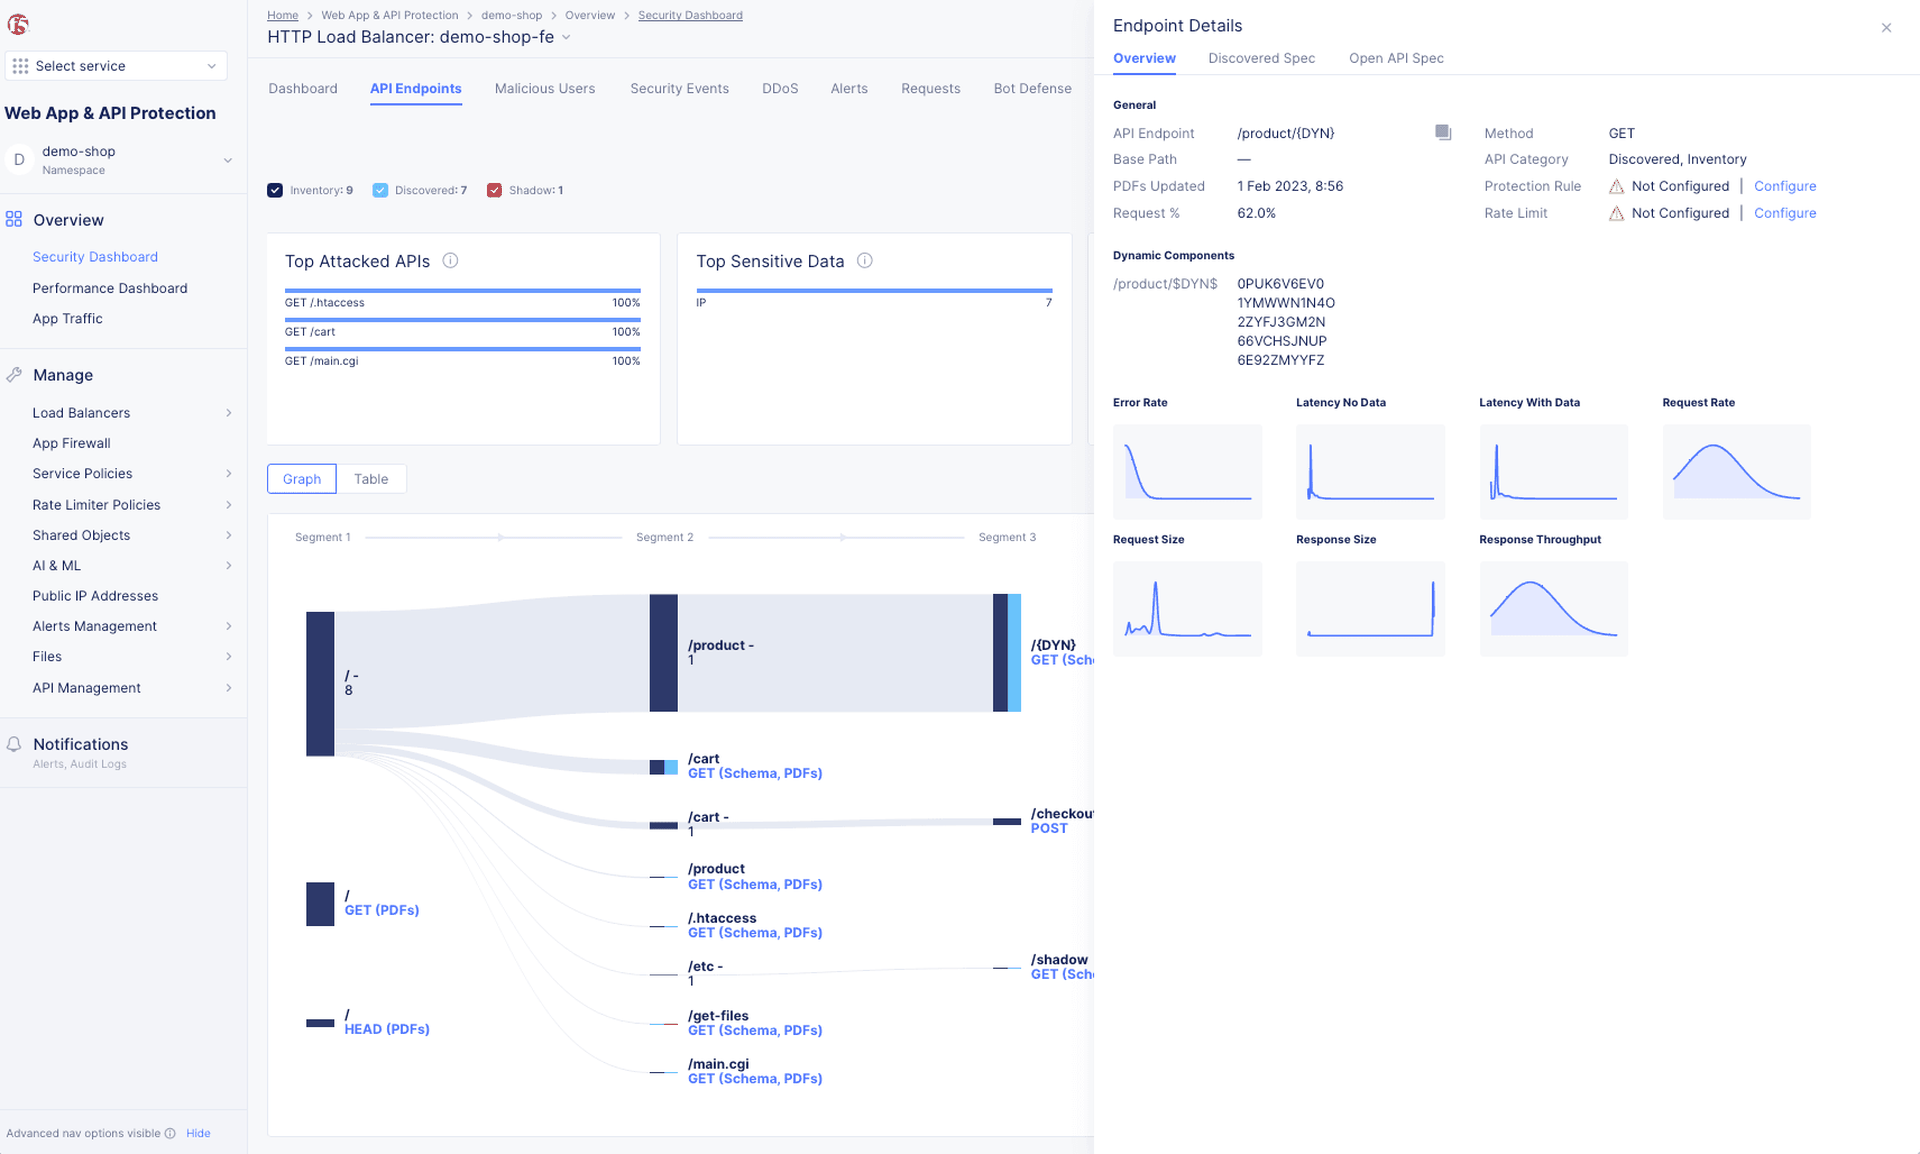The width and height of the screenshot is (1920, 1154).
Task: Click the demo-shop namespace avatar D
Action: coord(19,160)
